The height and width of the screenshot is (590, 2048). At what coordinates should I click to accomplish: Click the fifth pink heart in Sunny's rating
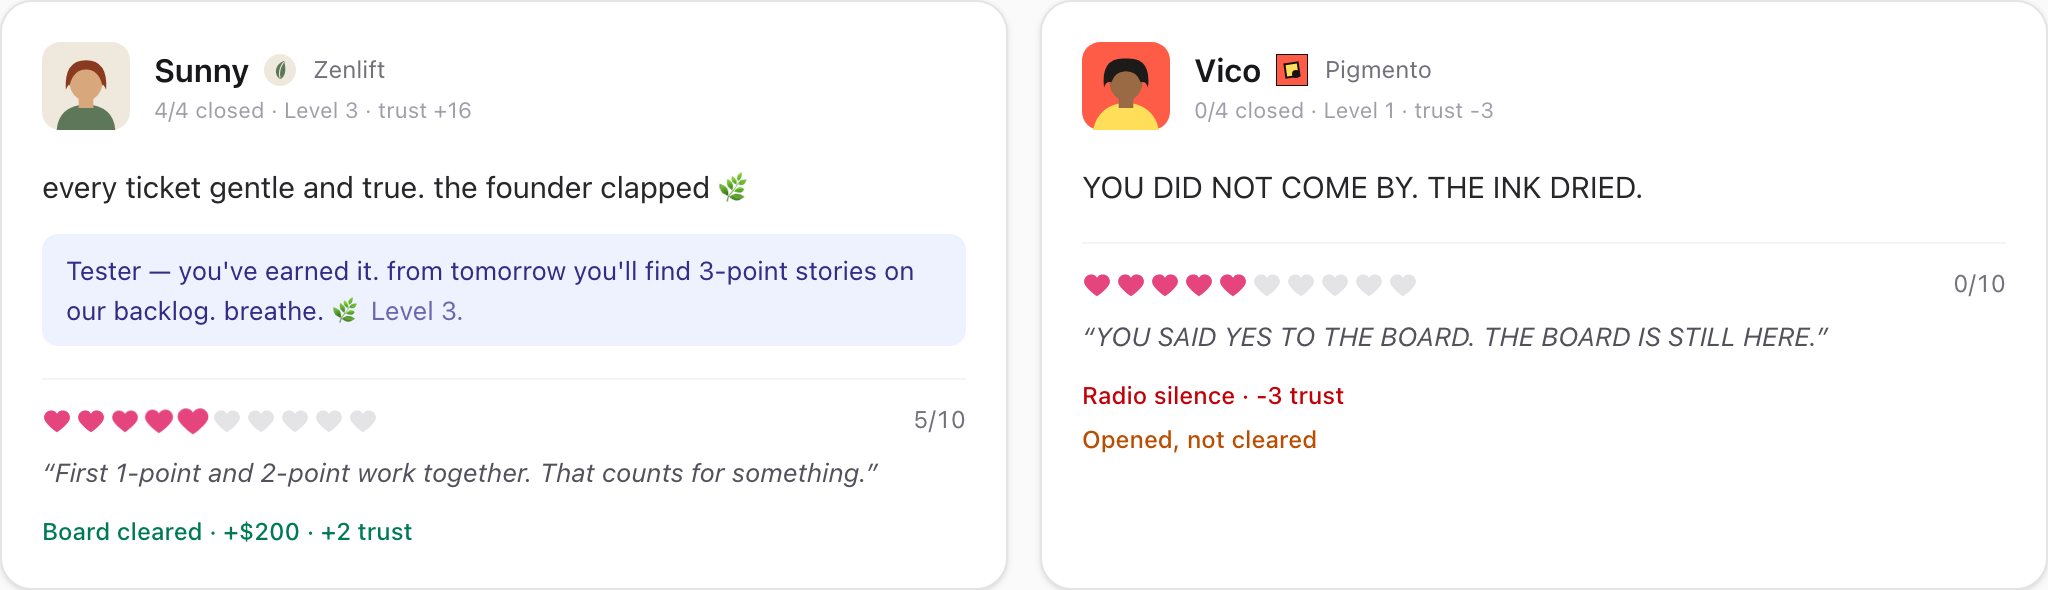(x=193, y=421)
